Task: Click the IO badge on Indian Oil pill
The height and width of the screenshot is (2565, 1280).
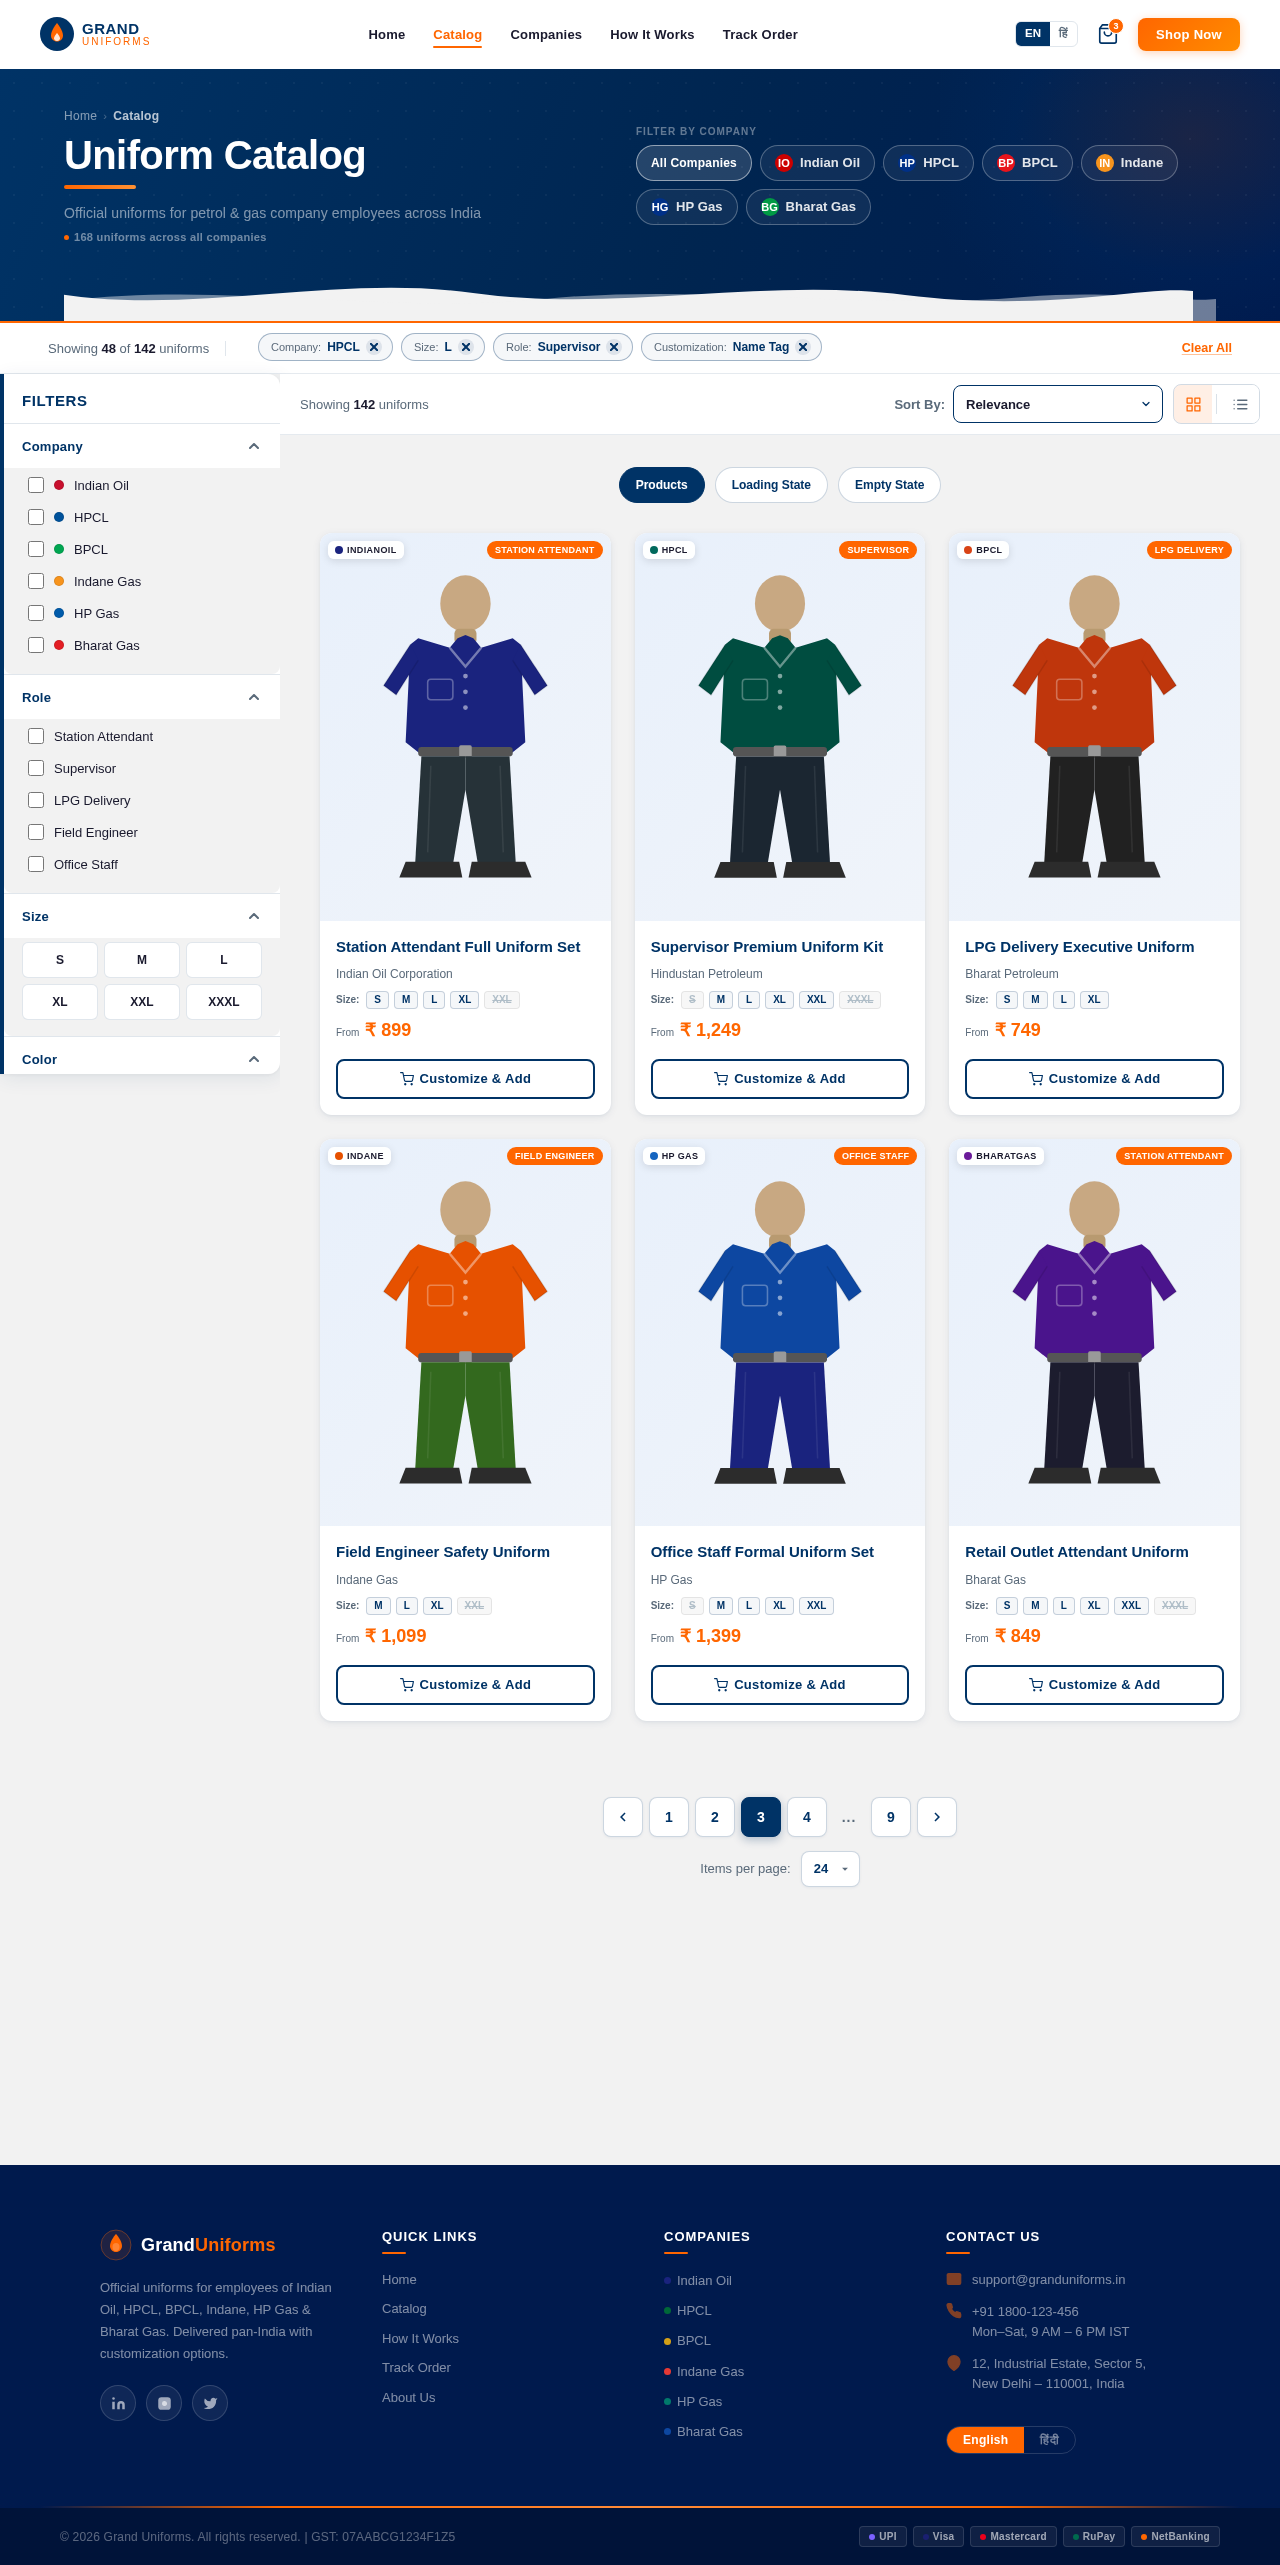Action: [784, 163]
